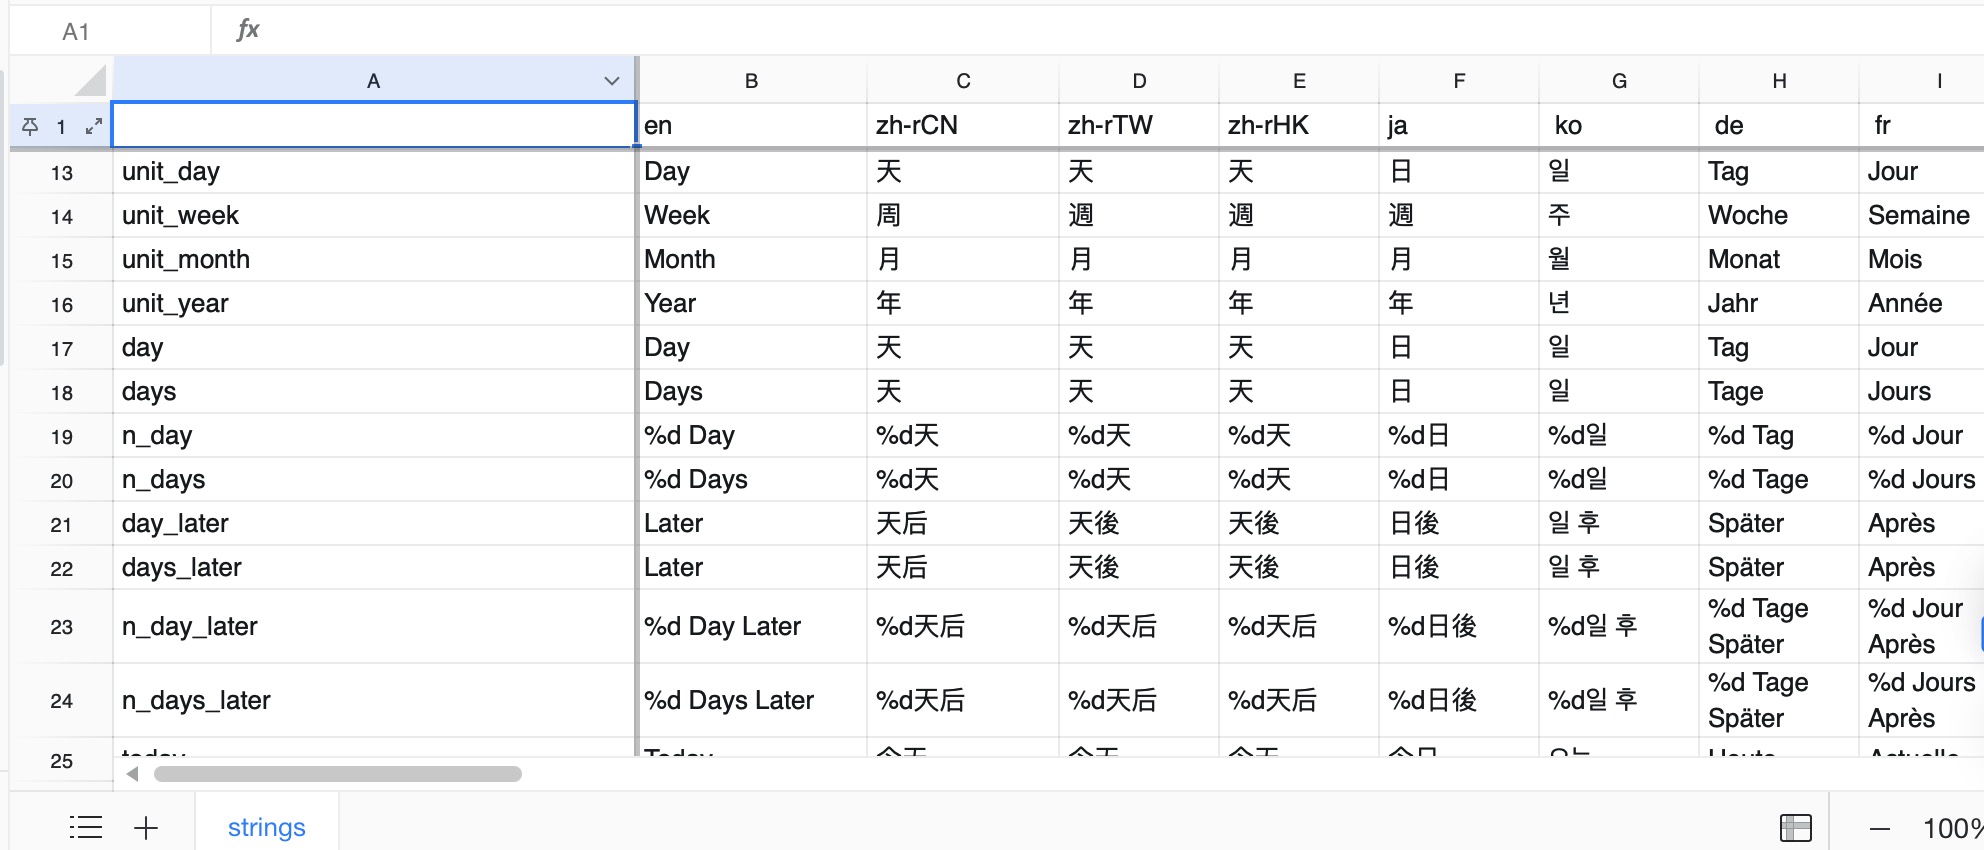Click the '년' cell in ko column
Image resolution: width=1984 pixels, height=850 pixels.
1619,303
